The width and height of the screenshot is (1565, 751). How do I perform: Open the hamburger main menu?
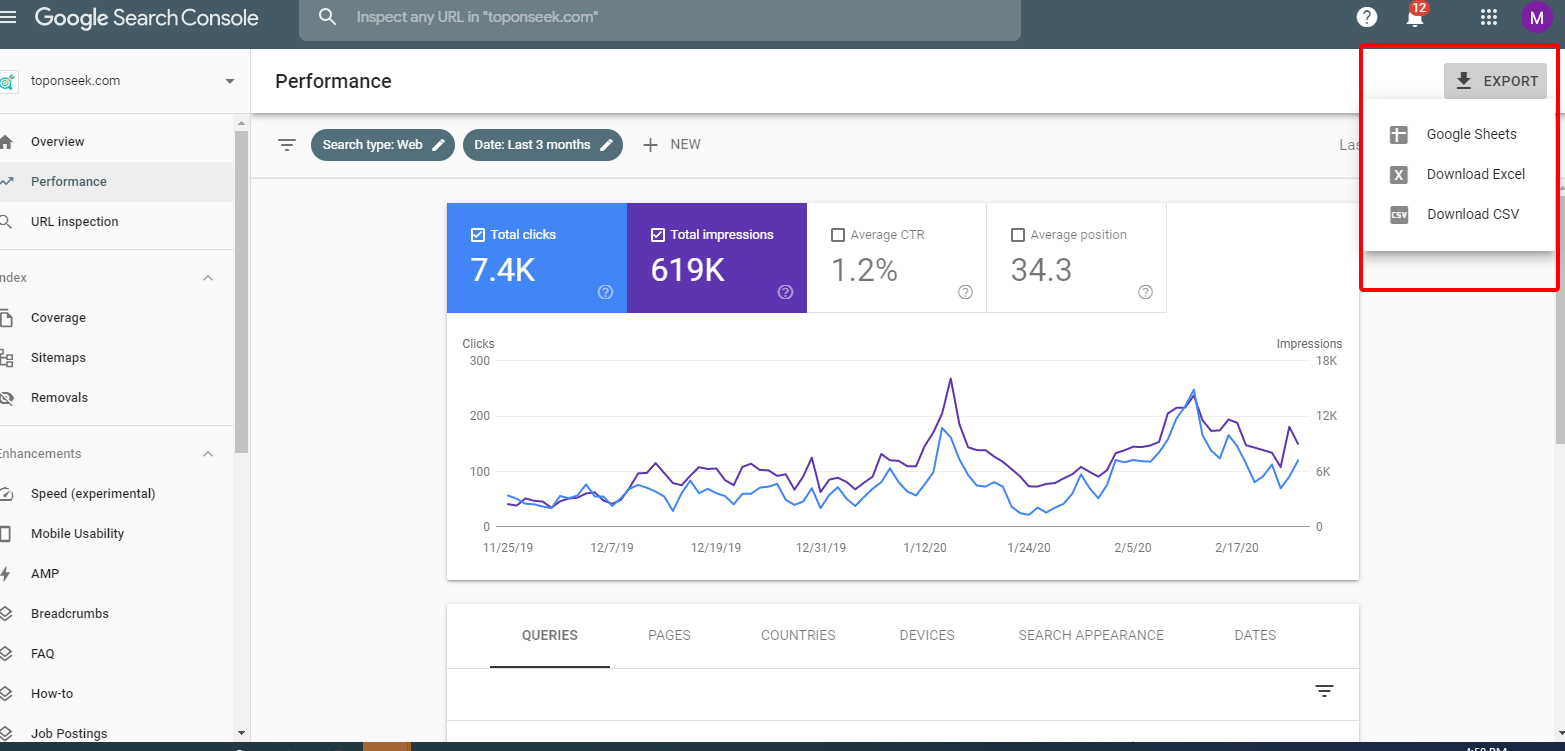[x=9, y=17]
